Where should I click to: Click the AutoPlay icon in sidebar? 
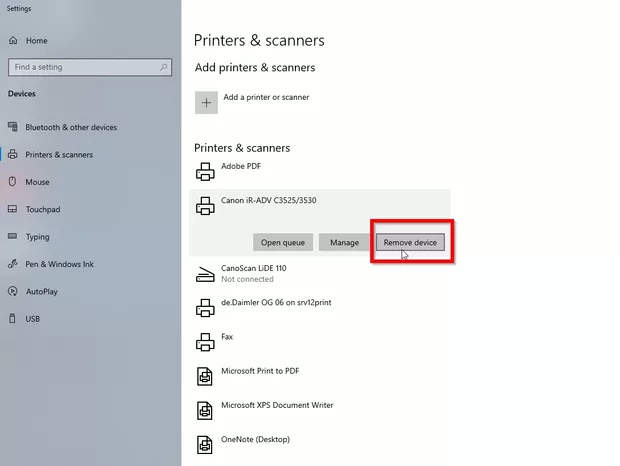(x=13, y=291)
